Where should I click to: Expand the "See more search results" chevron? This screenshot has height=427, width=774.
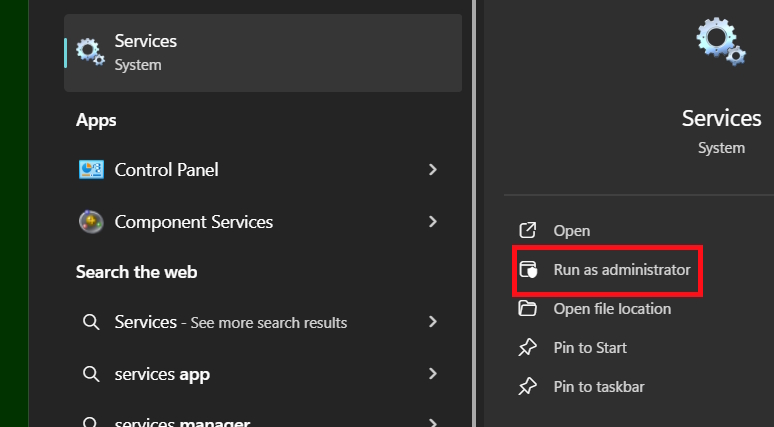433,322
